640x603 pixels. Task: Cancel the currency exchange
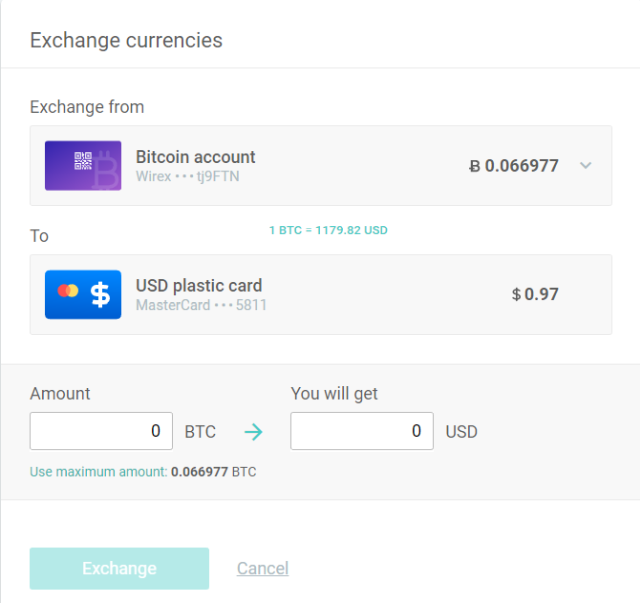(262, 568)
